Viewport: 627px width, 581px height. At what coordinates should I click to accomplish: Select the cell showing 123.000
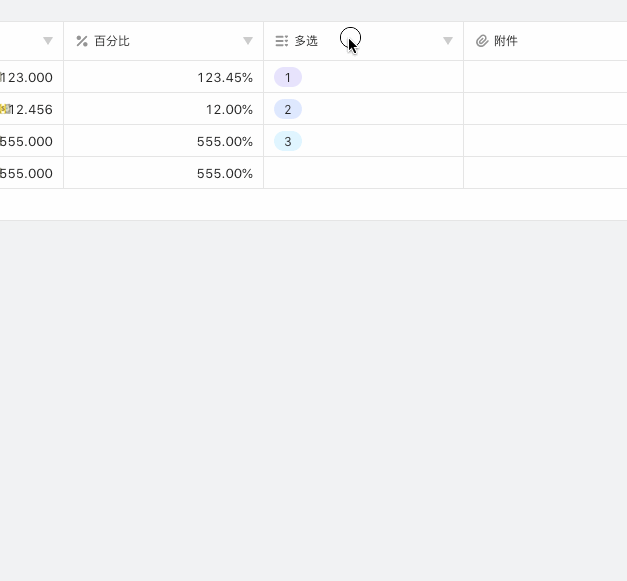(x=32, y=77)
